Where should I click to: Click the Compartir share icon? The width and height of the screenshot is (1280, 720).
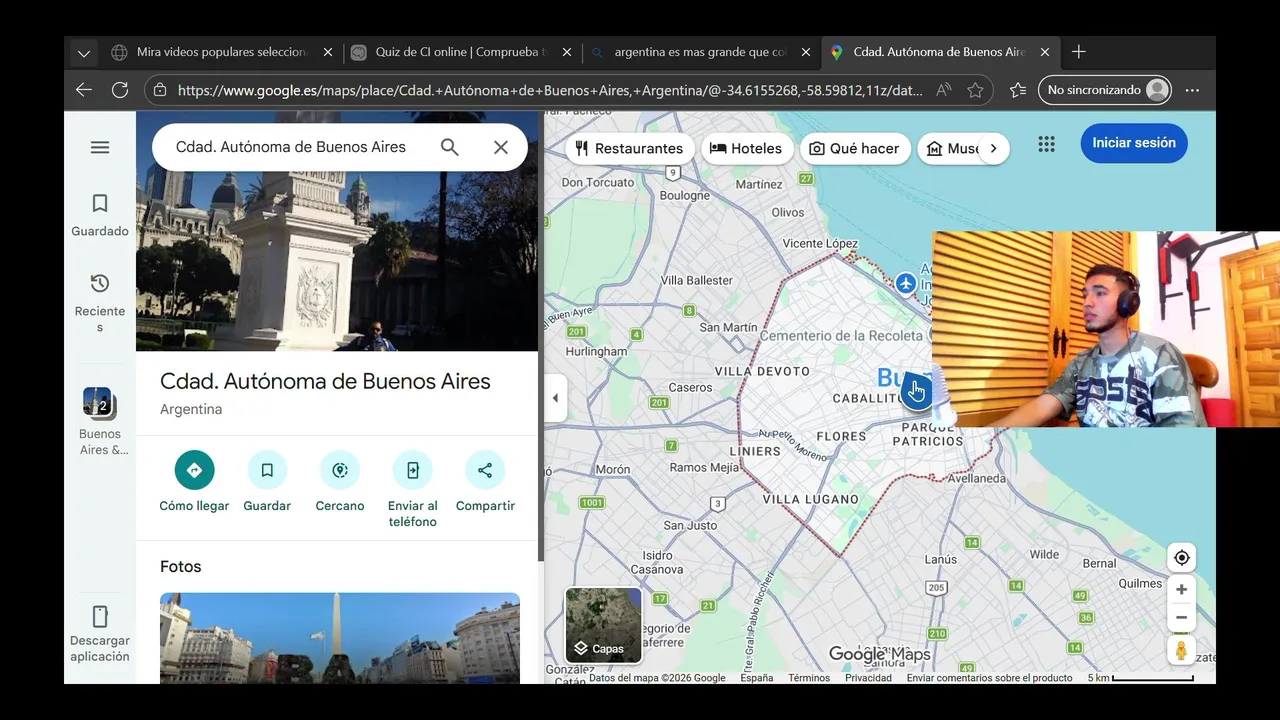pyautogui.click(x=485, y=470)
